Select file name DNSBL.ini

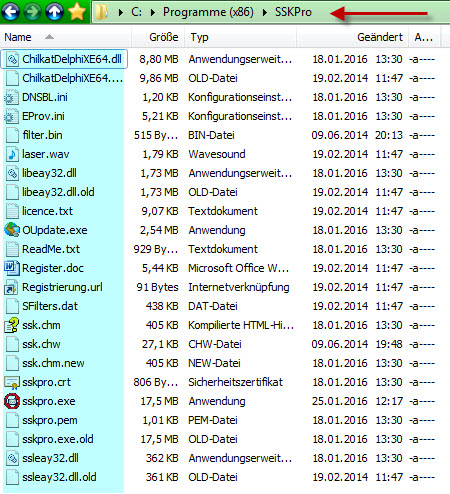45,97
